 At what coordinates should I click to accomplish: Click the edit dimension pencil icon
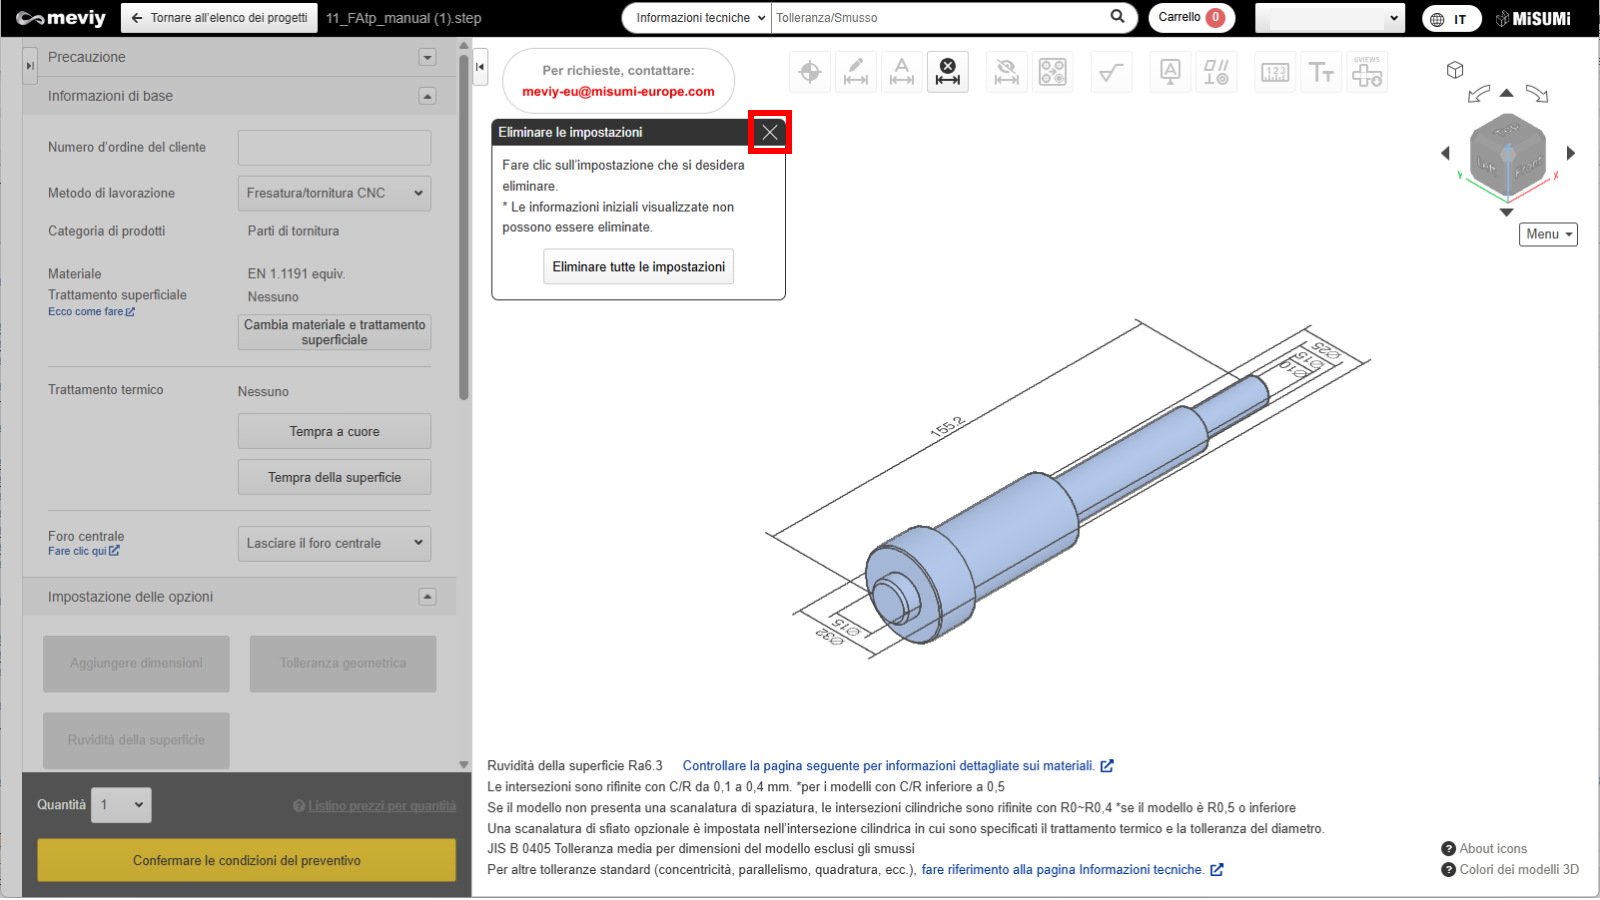[856, 72]
